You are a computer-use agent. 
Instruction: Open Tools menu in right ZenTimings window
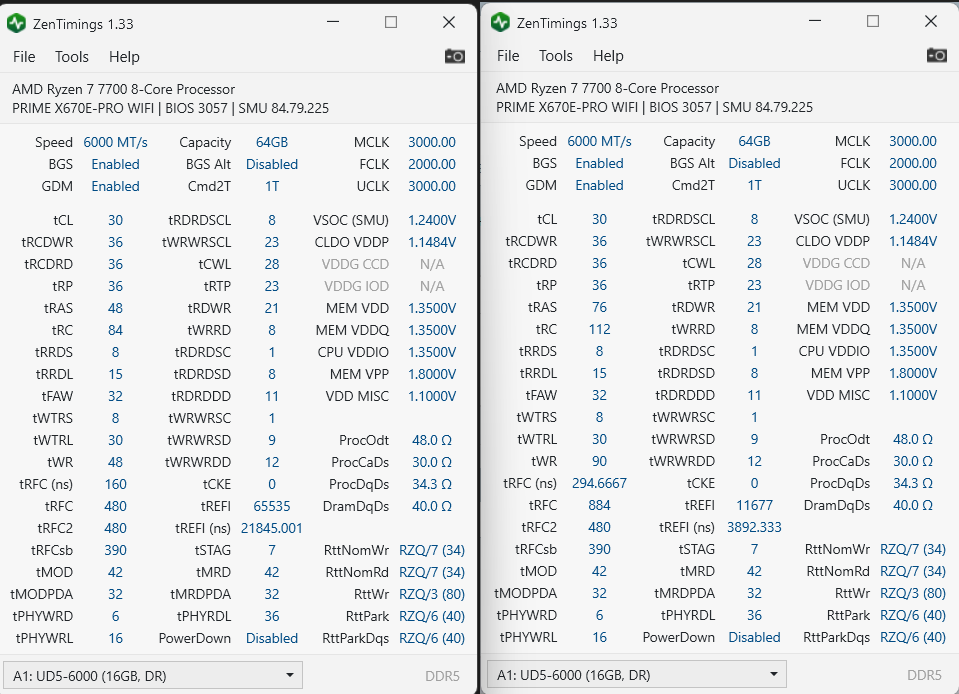click(x=556, y=56)
